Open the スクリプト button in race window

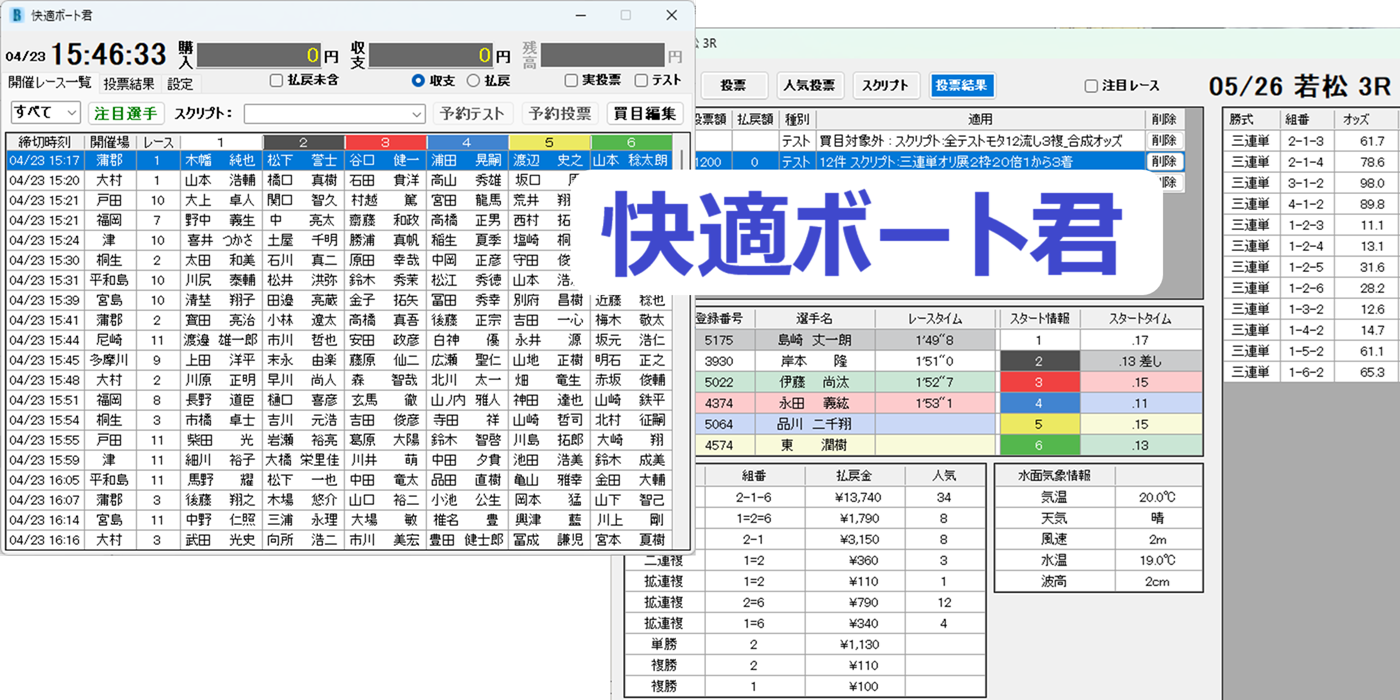point(884,86)
